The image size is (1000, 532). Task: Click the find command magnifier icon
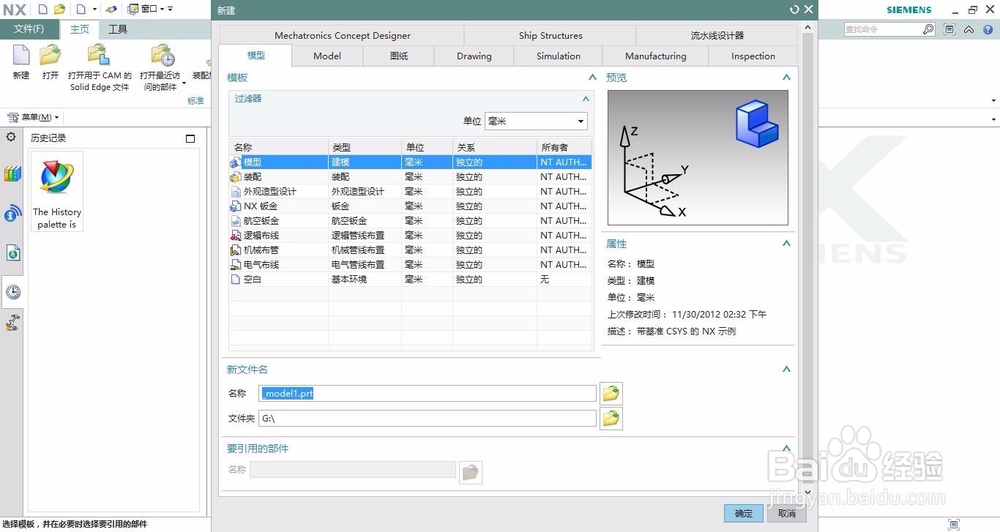(929, 29)
